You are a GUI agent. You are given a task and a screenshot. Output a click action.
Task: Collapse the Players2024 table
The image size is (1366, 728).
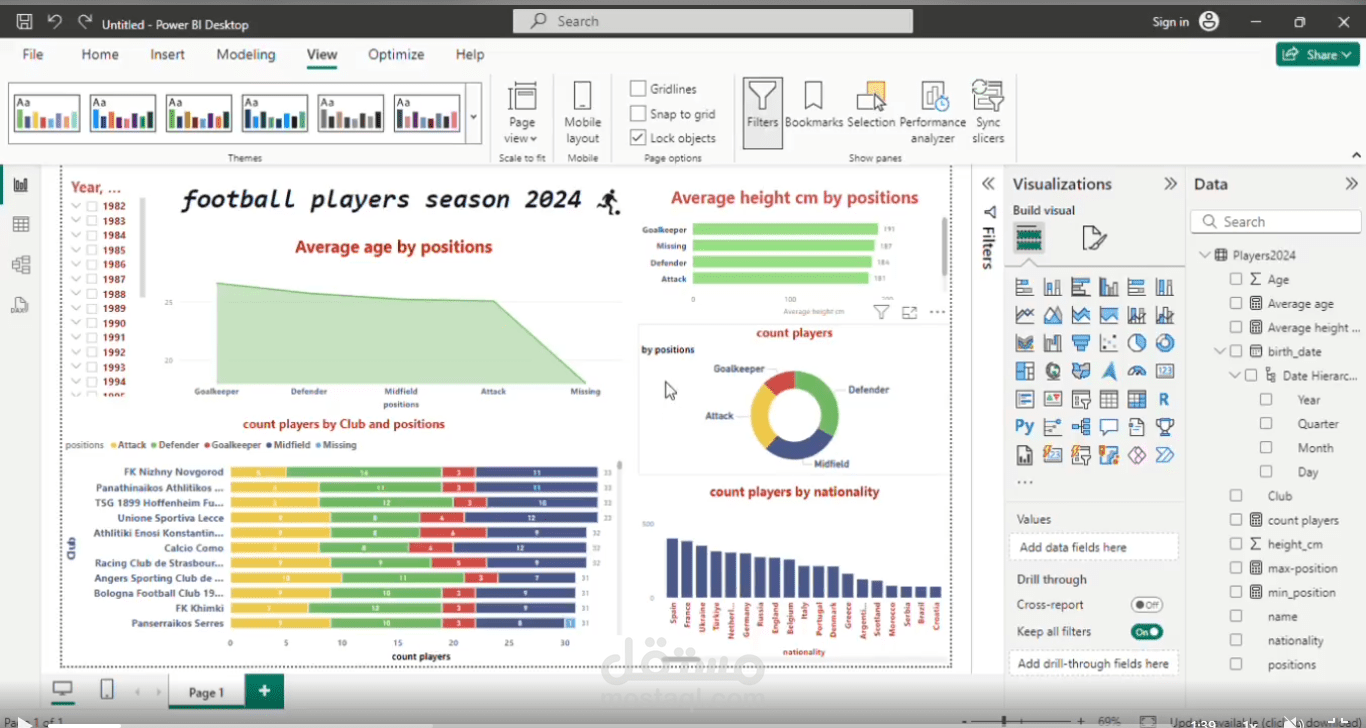[x=1204, y=255]
